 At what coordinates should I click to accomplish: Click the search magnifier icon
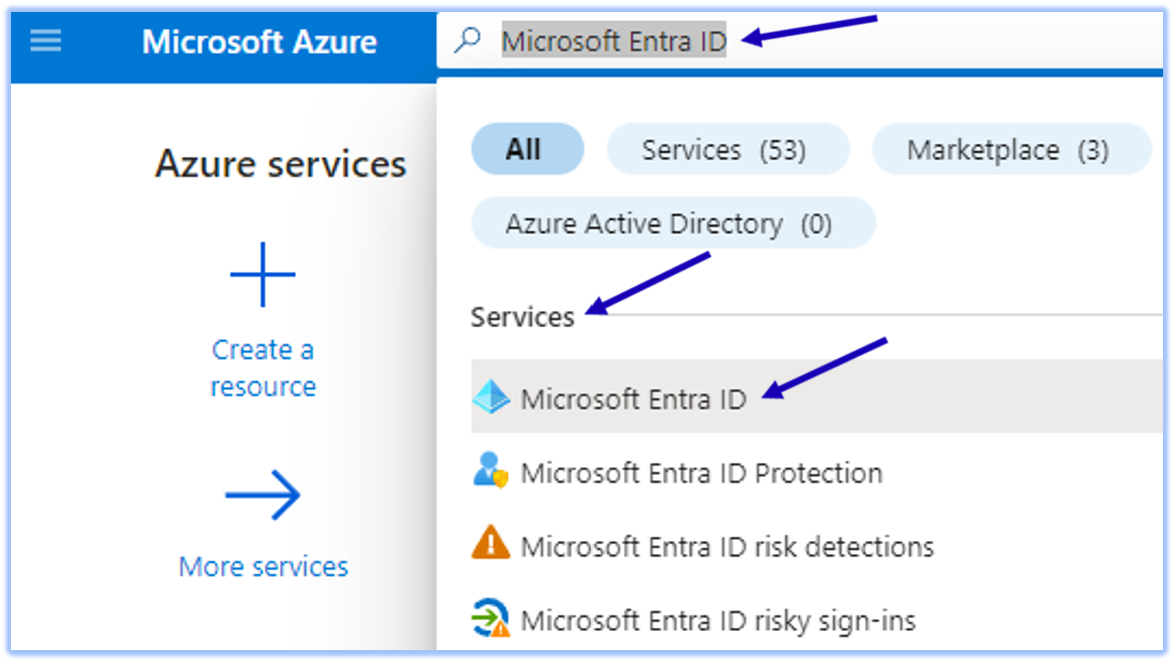coord(466,40)
